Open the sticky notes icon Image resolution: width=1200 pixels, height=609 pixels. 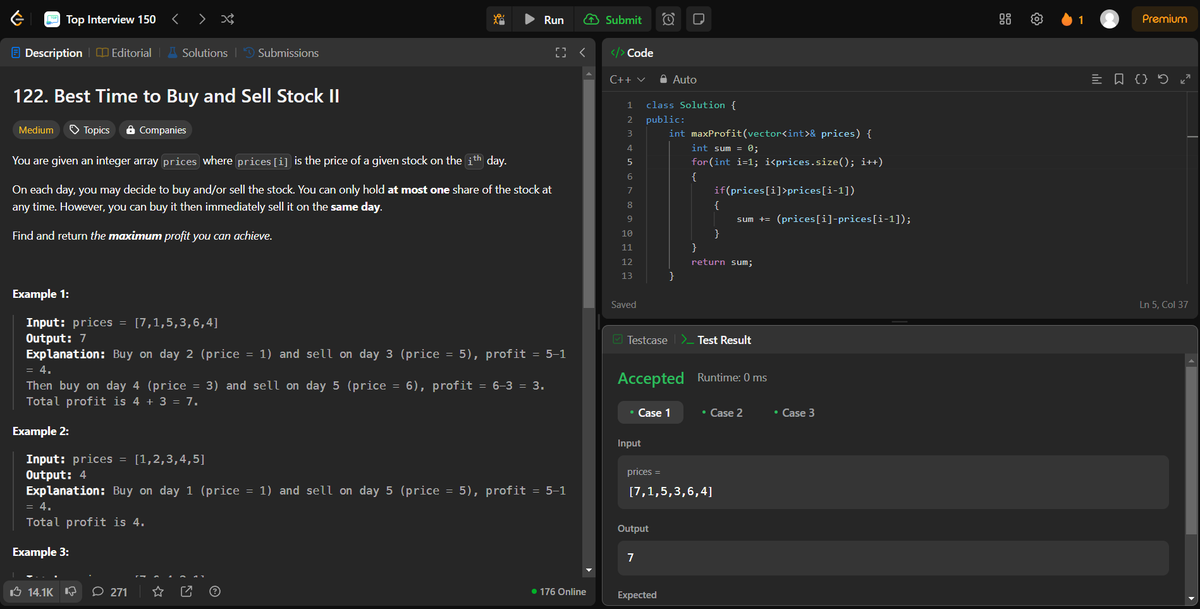[x=698, y=20]
